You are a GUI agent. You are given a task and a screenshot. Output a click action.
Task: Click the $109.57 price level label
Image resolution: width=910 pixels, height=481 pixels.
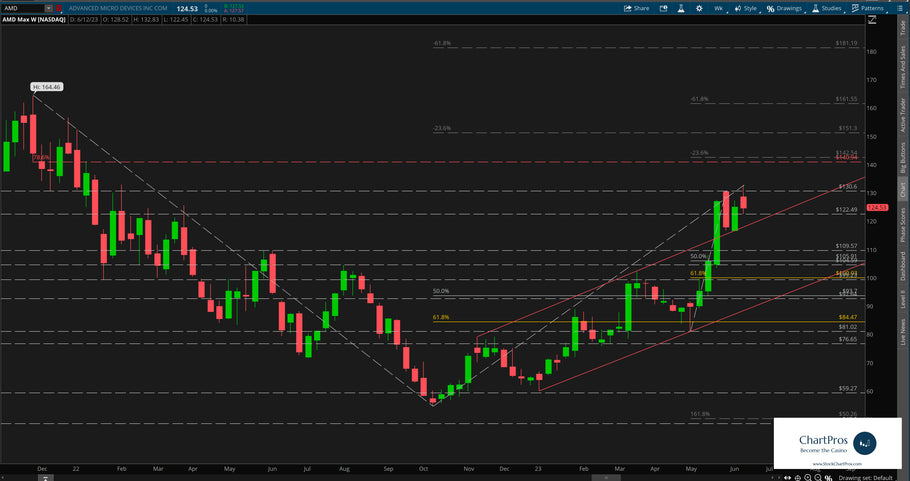846,246
